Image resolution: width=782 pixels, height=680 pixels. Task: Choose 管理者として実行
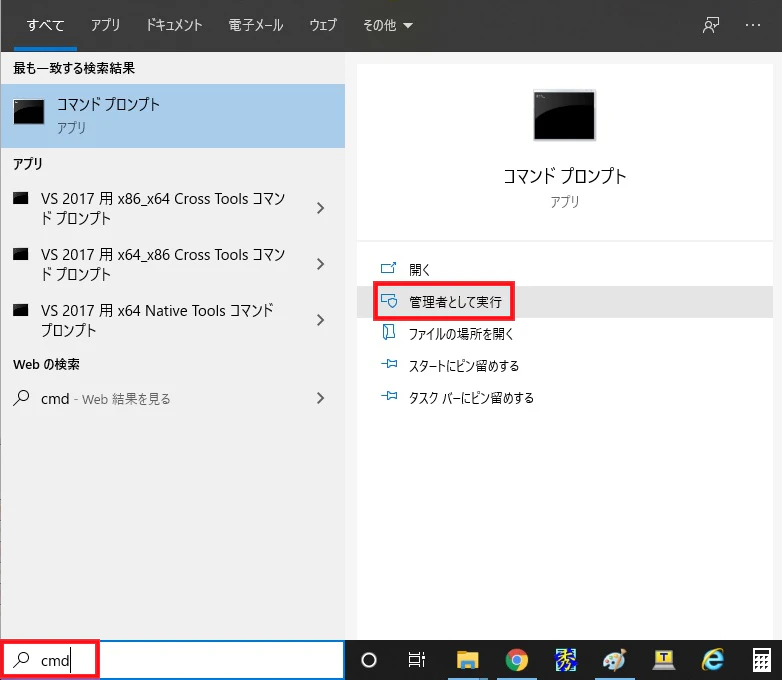point(565,302)
